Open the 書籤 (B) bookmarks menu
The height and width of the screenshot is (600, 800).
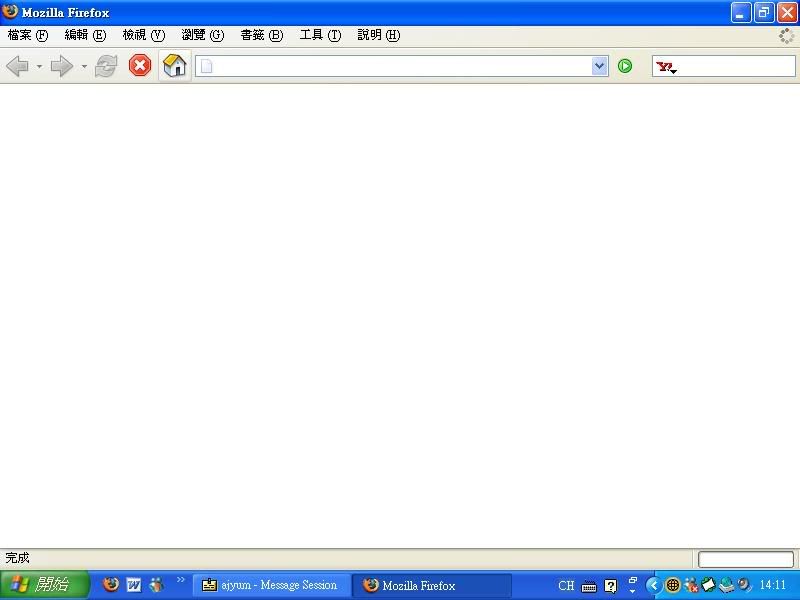tap(261, 35)
